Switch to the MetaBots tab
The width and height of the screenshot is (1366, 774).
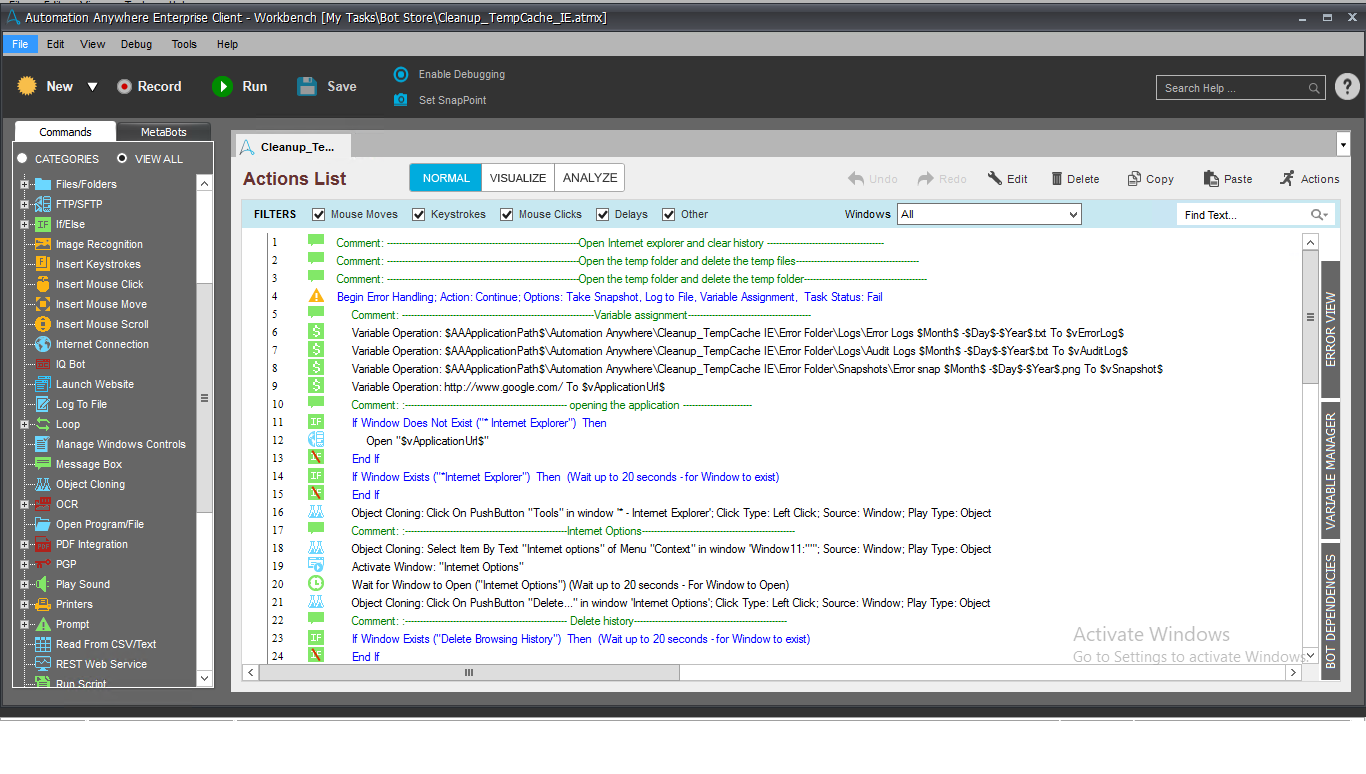[163, 132]
